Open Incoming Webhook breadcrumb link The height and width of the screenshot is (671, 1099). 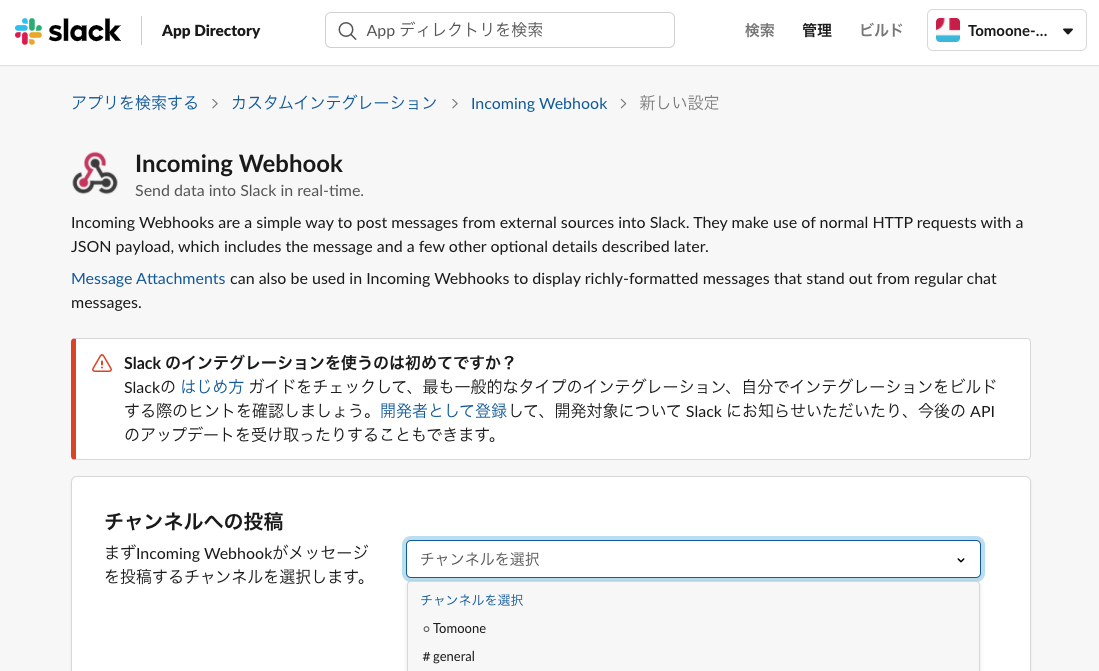tap(539, 104)
